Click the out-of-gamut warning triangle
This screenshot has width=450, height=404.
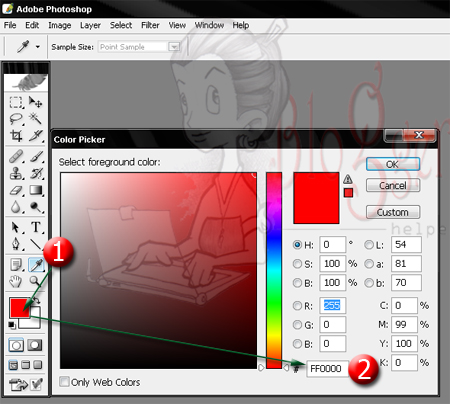348,179
